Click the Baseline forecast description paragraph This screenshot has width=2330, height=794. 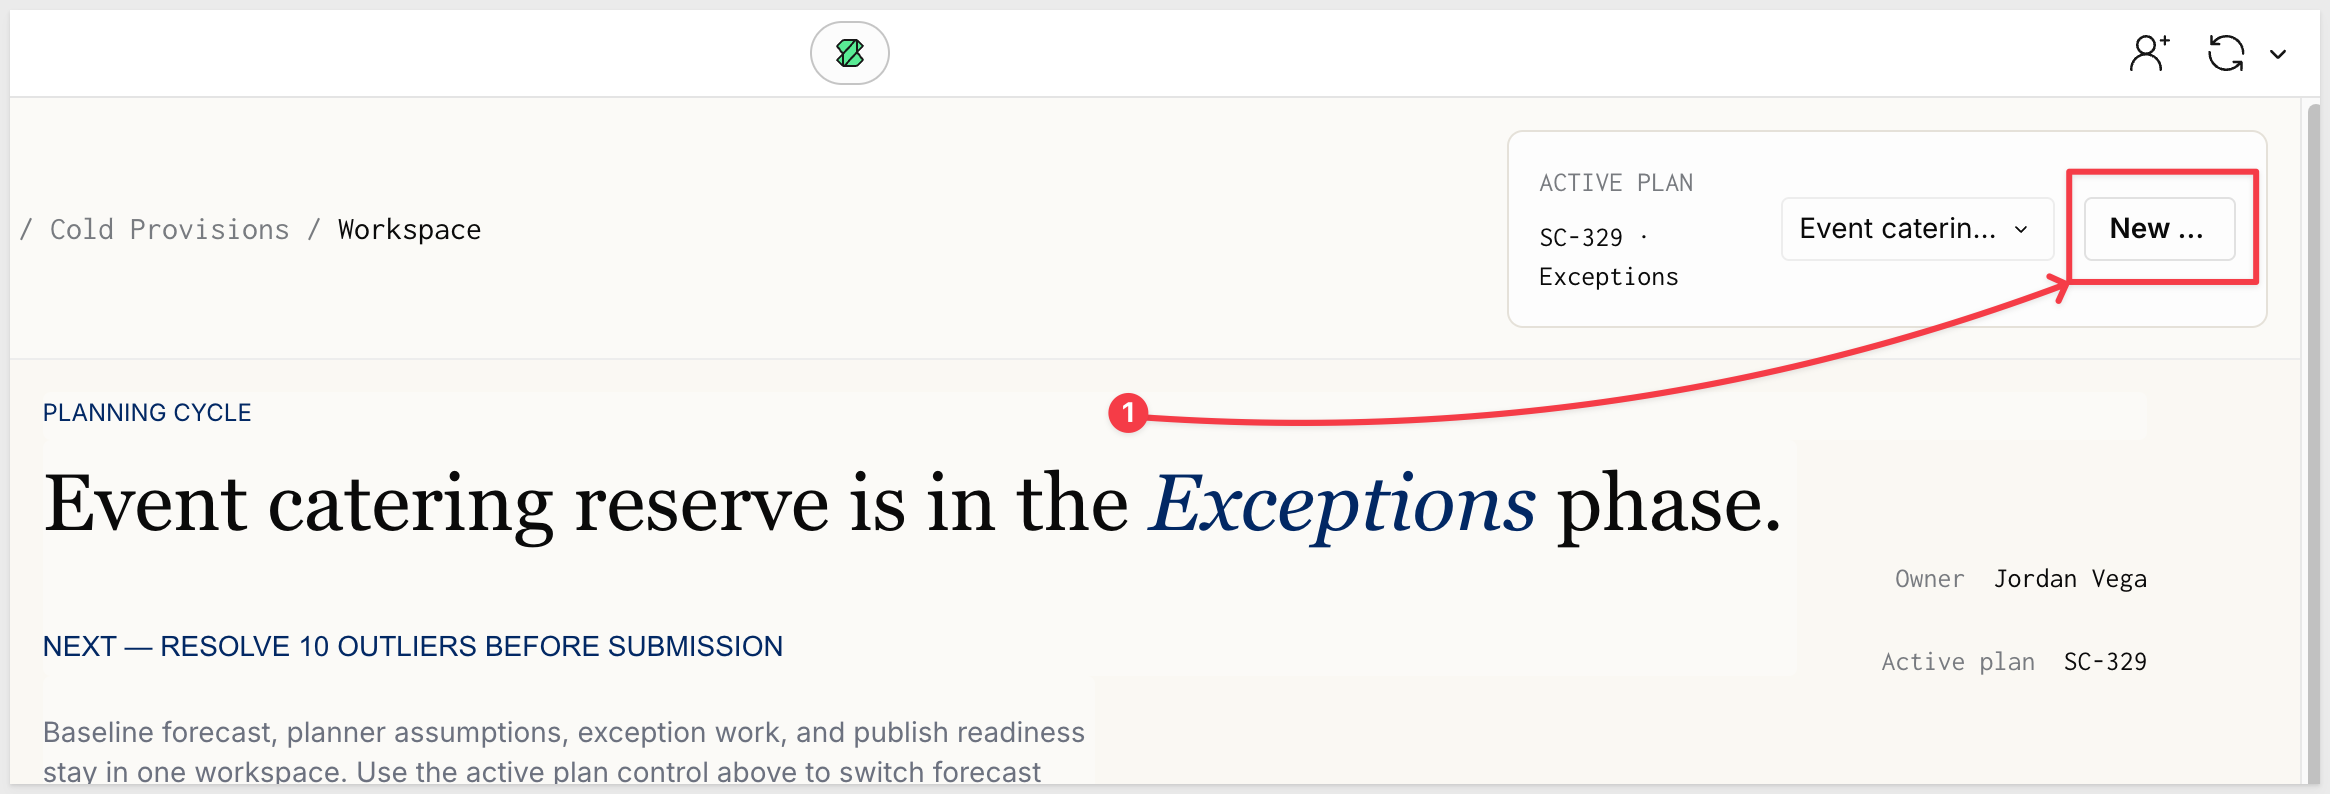[x=563, y=752]
